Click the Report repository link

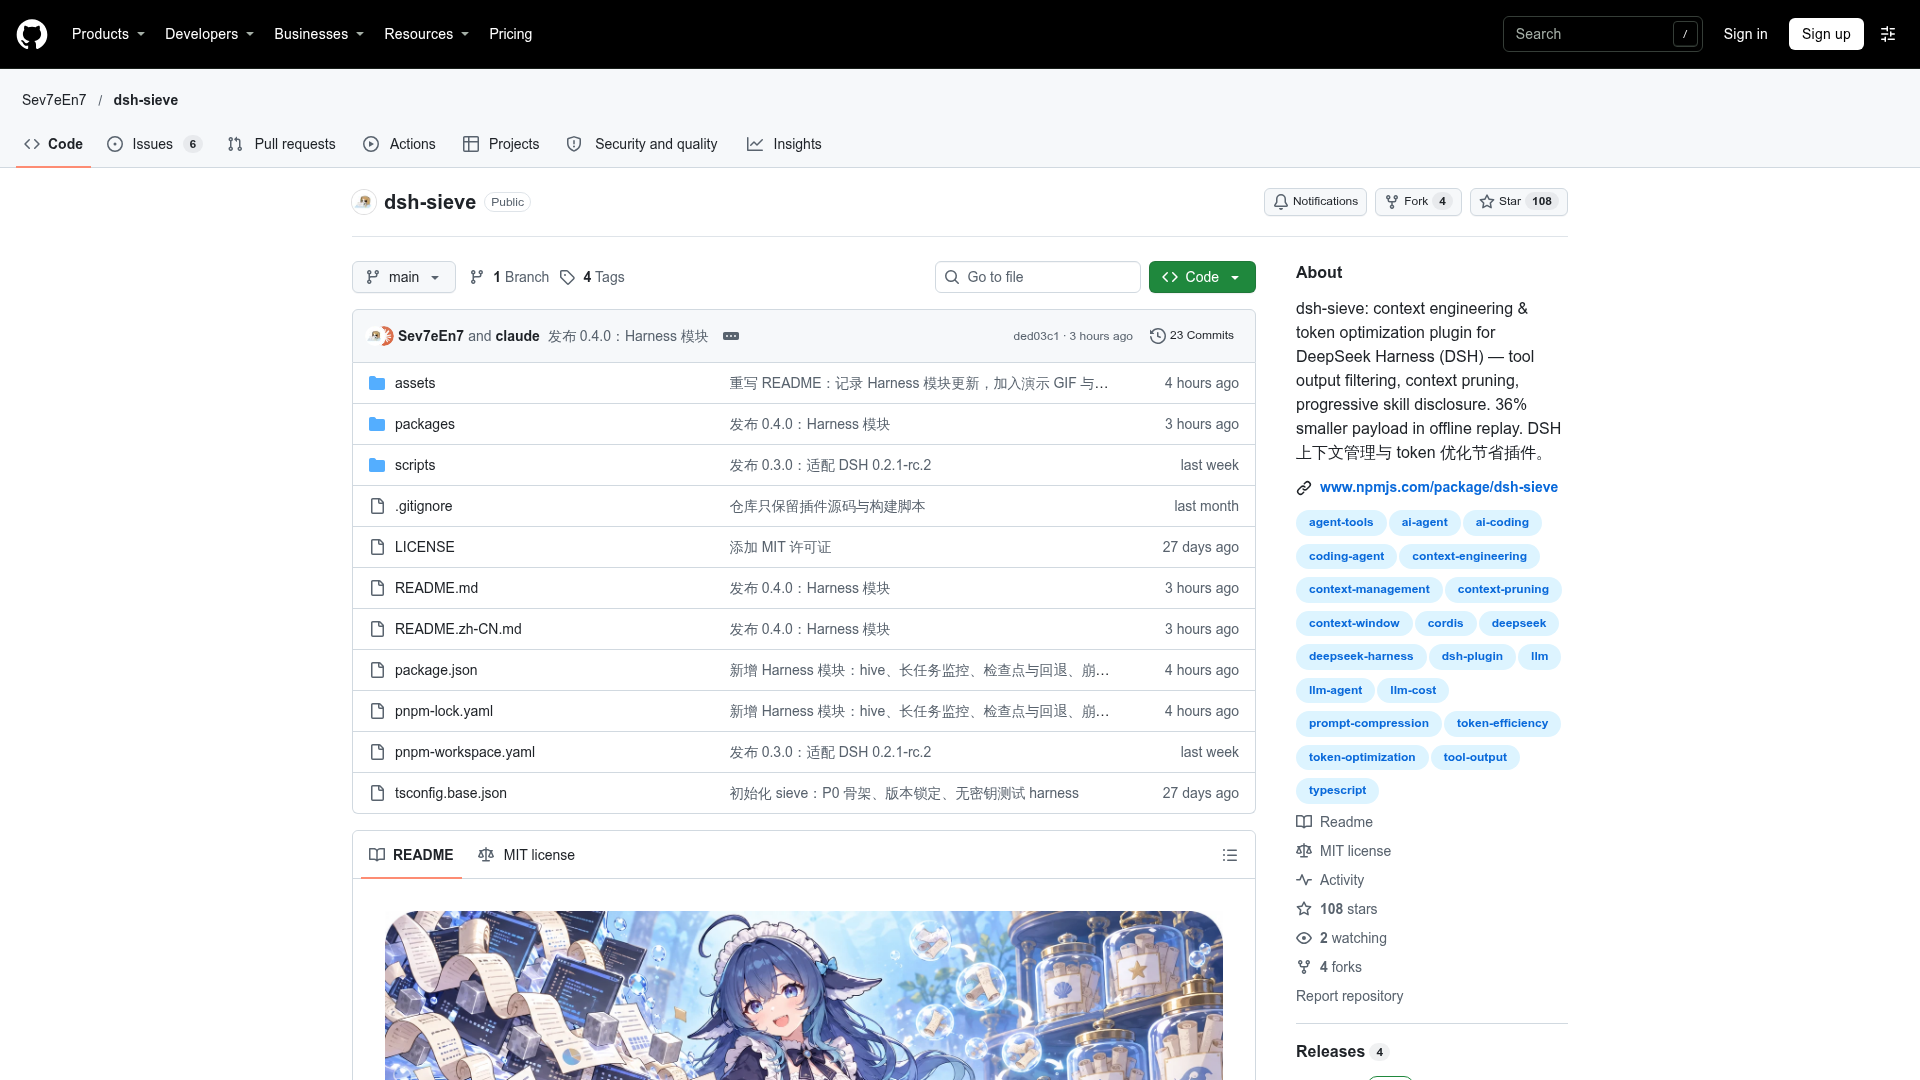[1349, 996]
